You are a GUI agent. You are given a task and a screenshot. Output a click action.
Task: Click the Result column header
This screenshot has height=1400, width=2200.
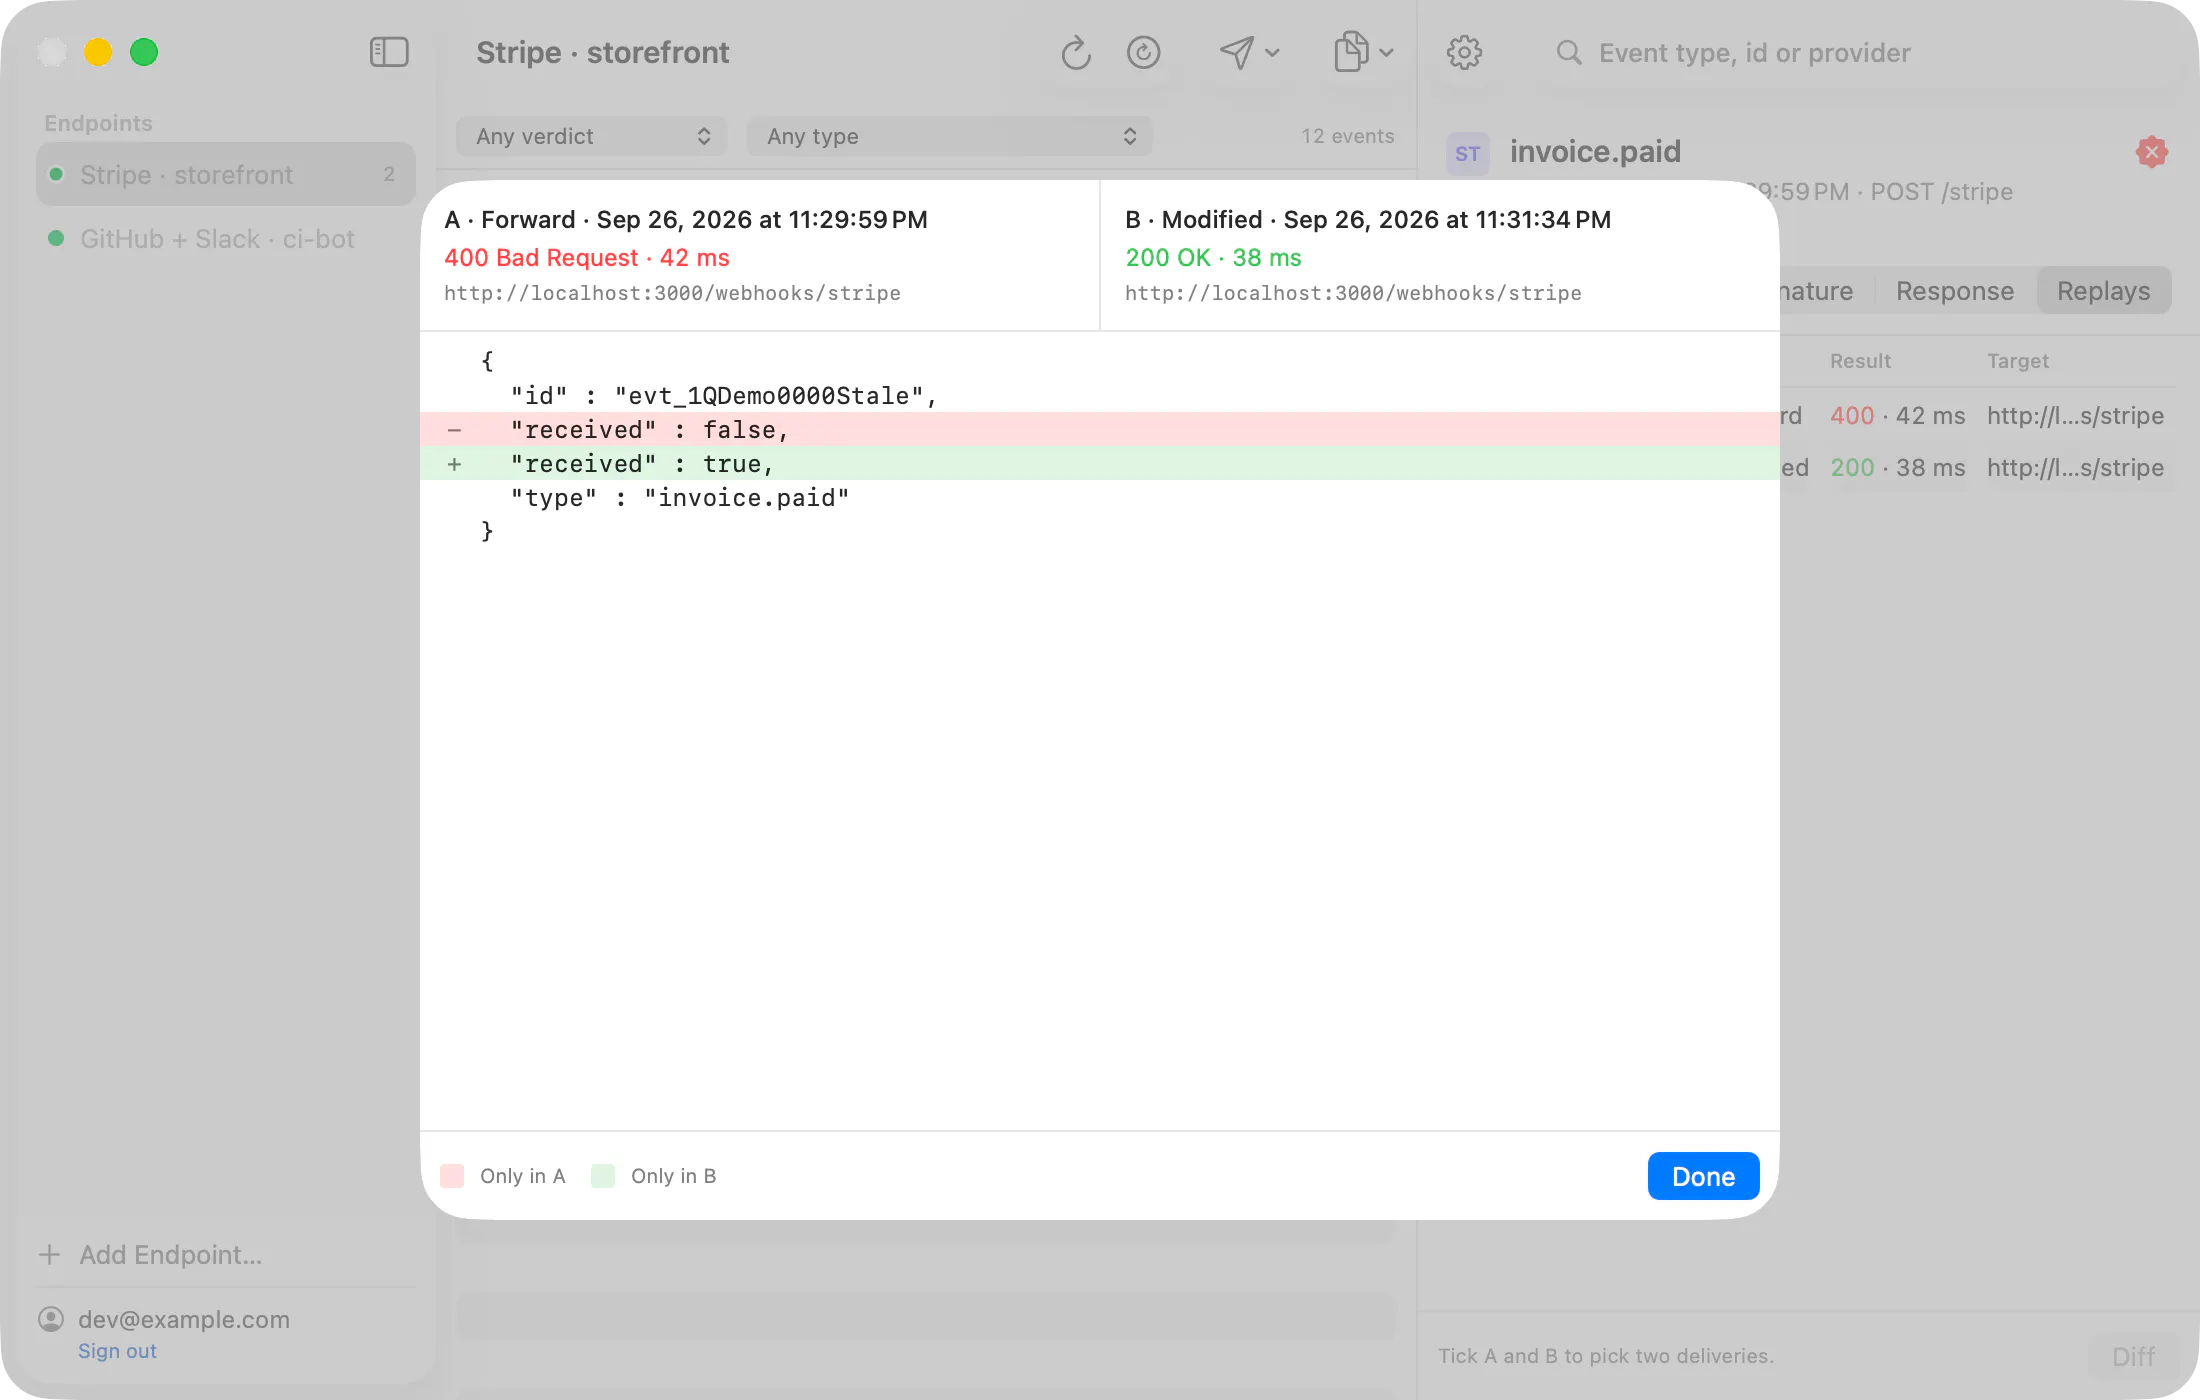[1860, 361]
